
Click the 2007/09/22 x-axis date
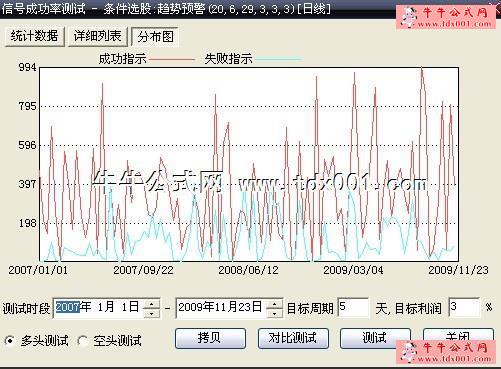pyautogui.click(x=143, y=270)
